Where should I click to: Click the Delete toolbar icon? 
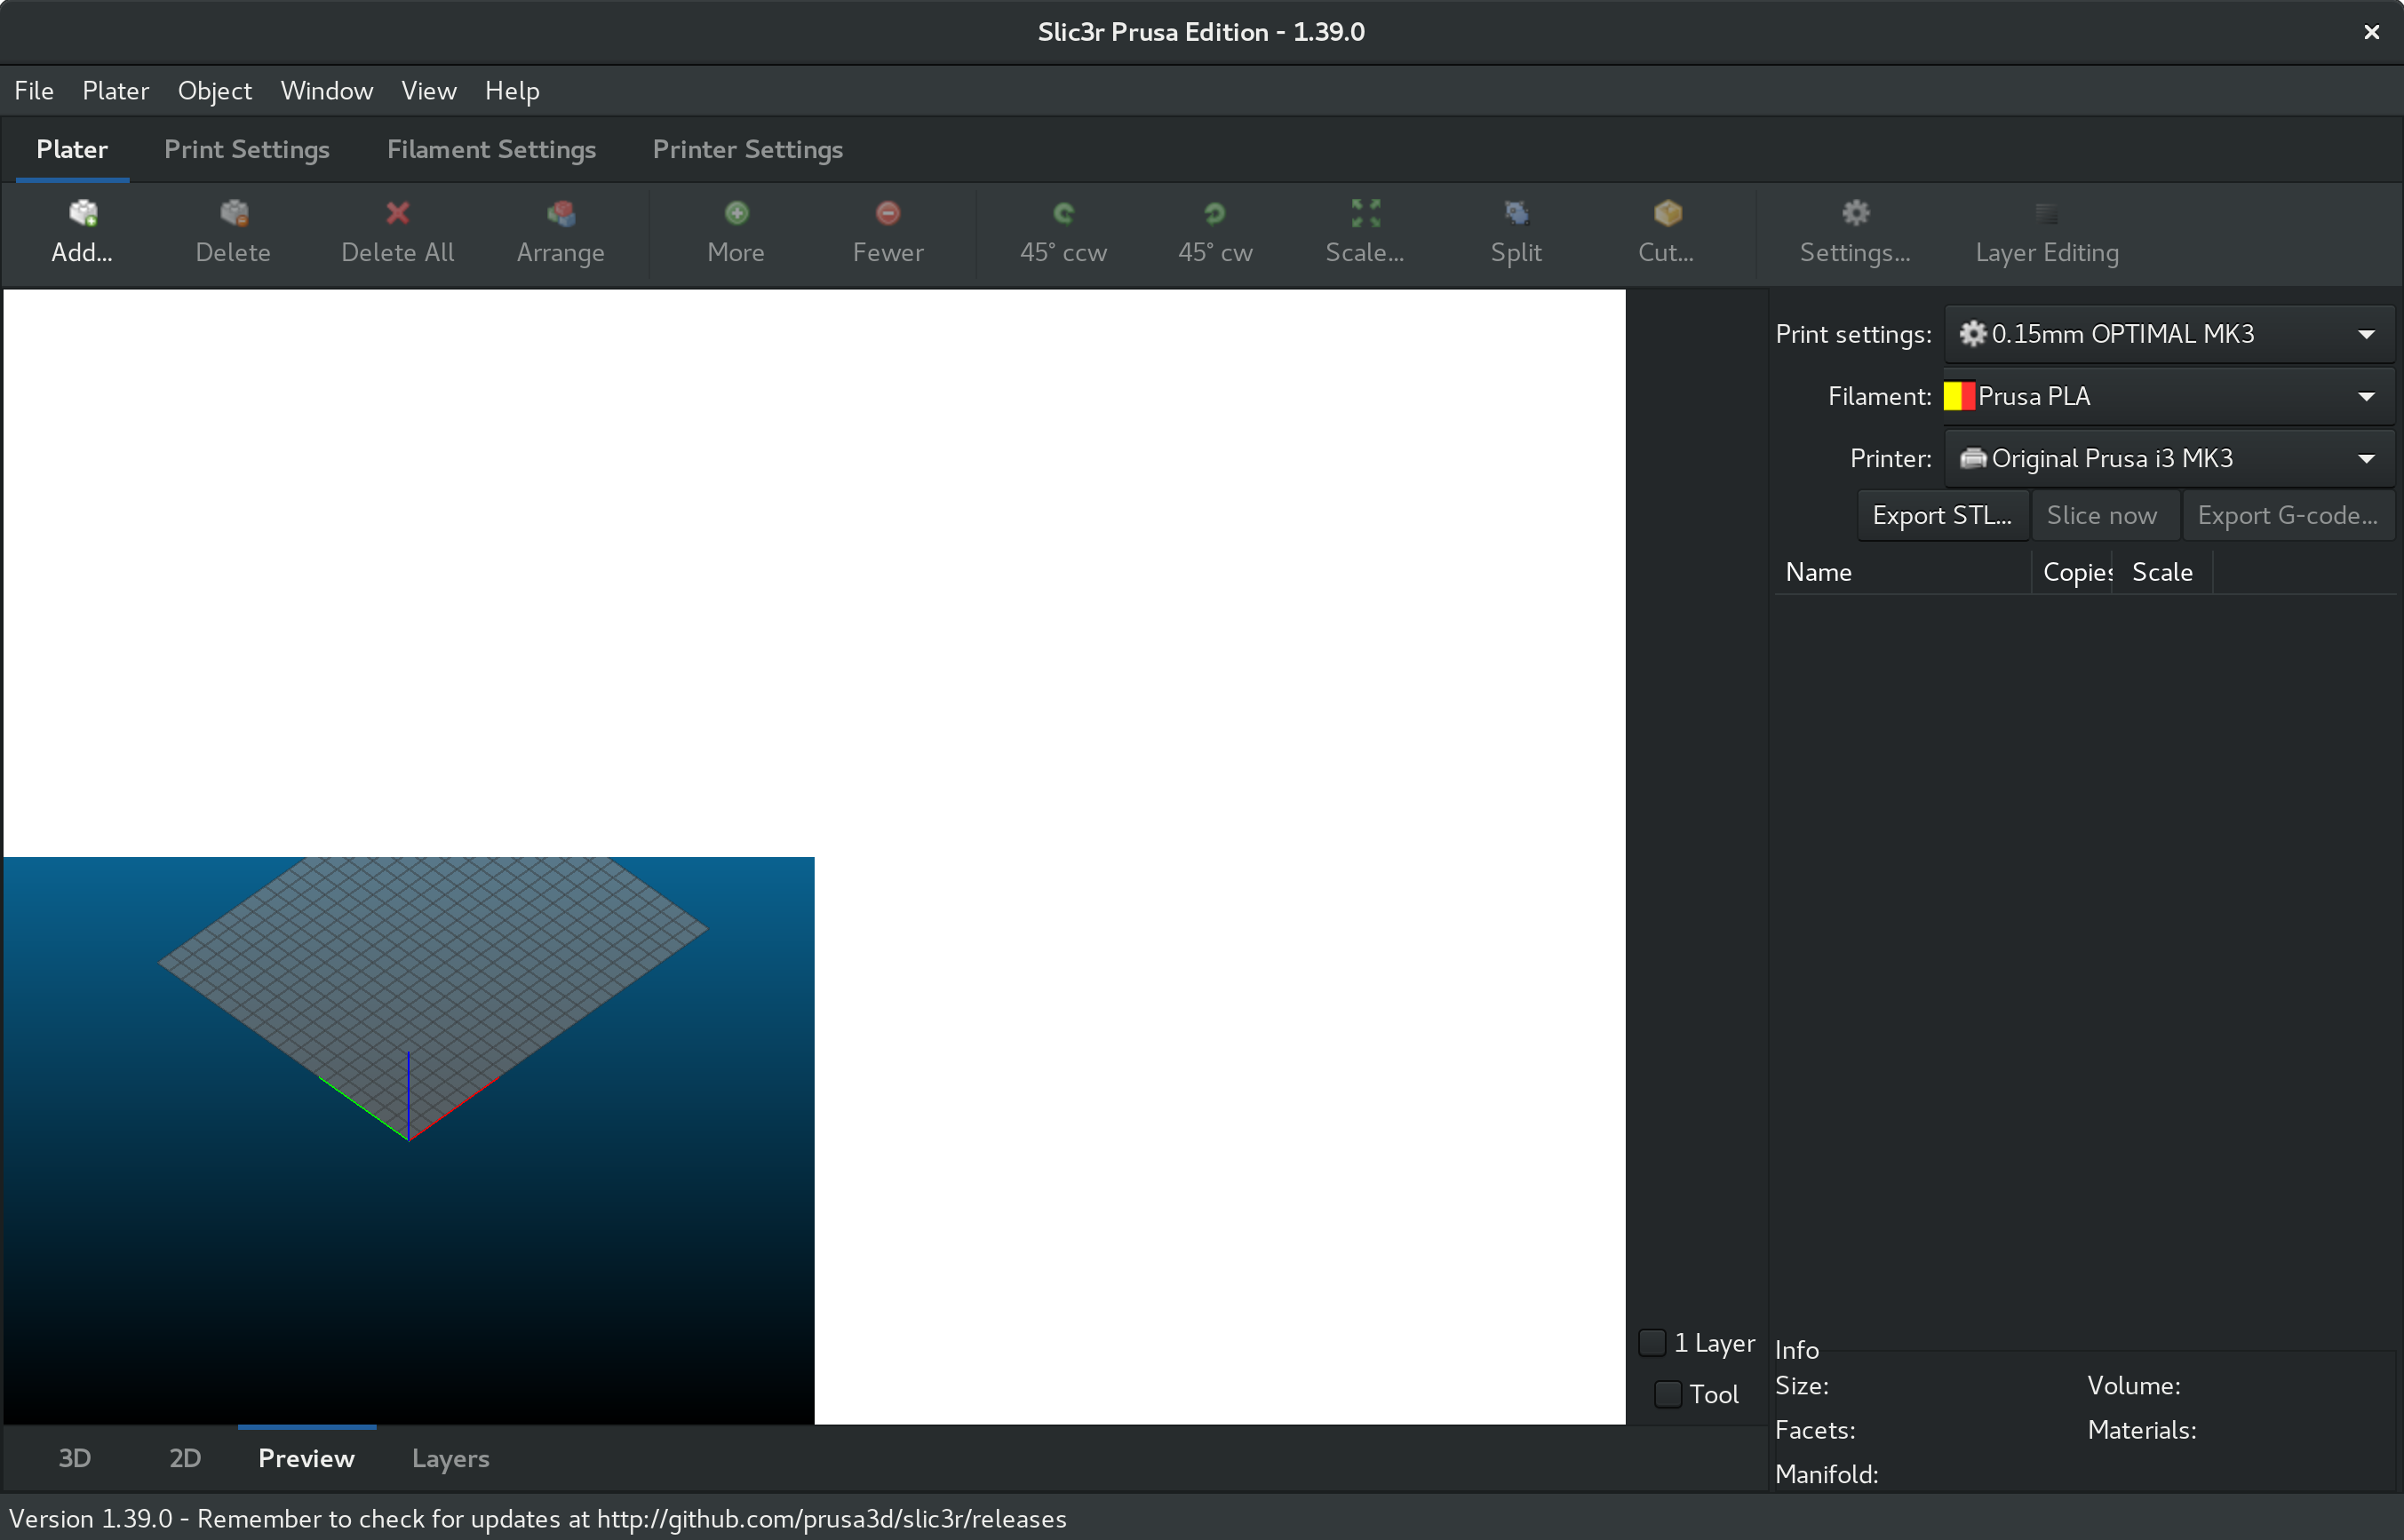click(x=233, y=213)
